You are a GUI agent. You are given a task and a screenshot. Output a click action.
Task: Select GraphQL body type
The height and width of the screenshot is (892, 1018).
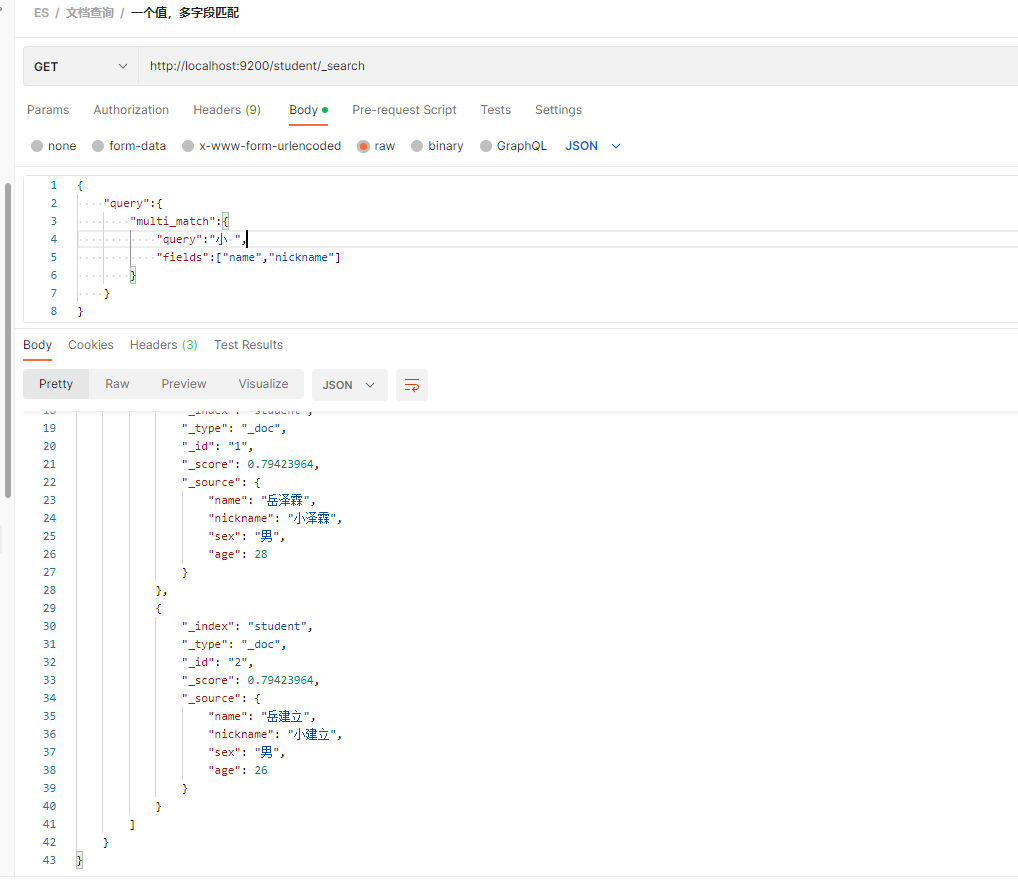pos(487,146)
